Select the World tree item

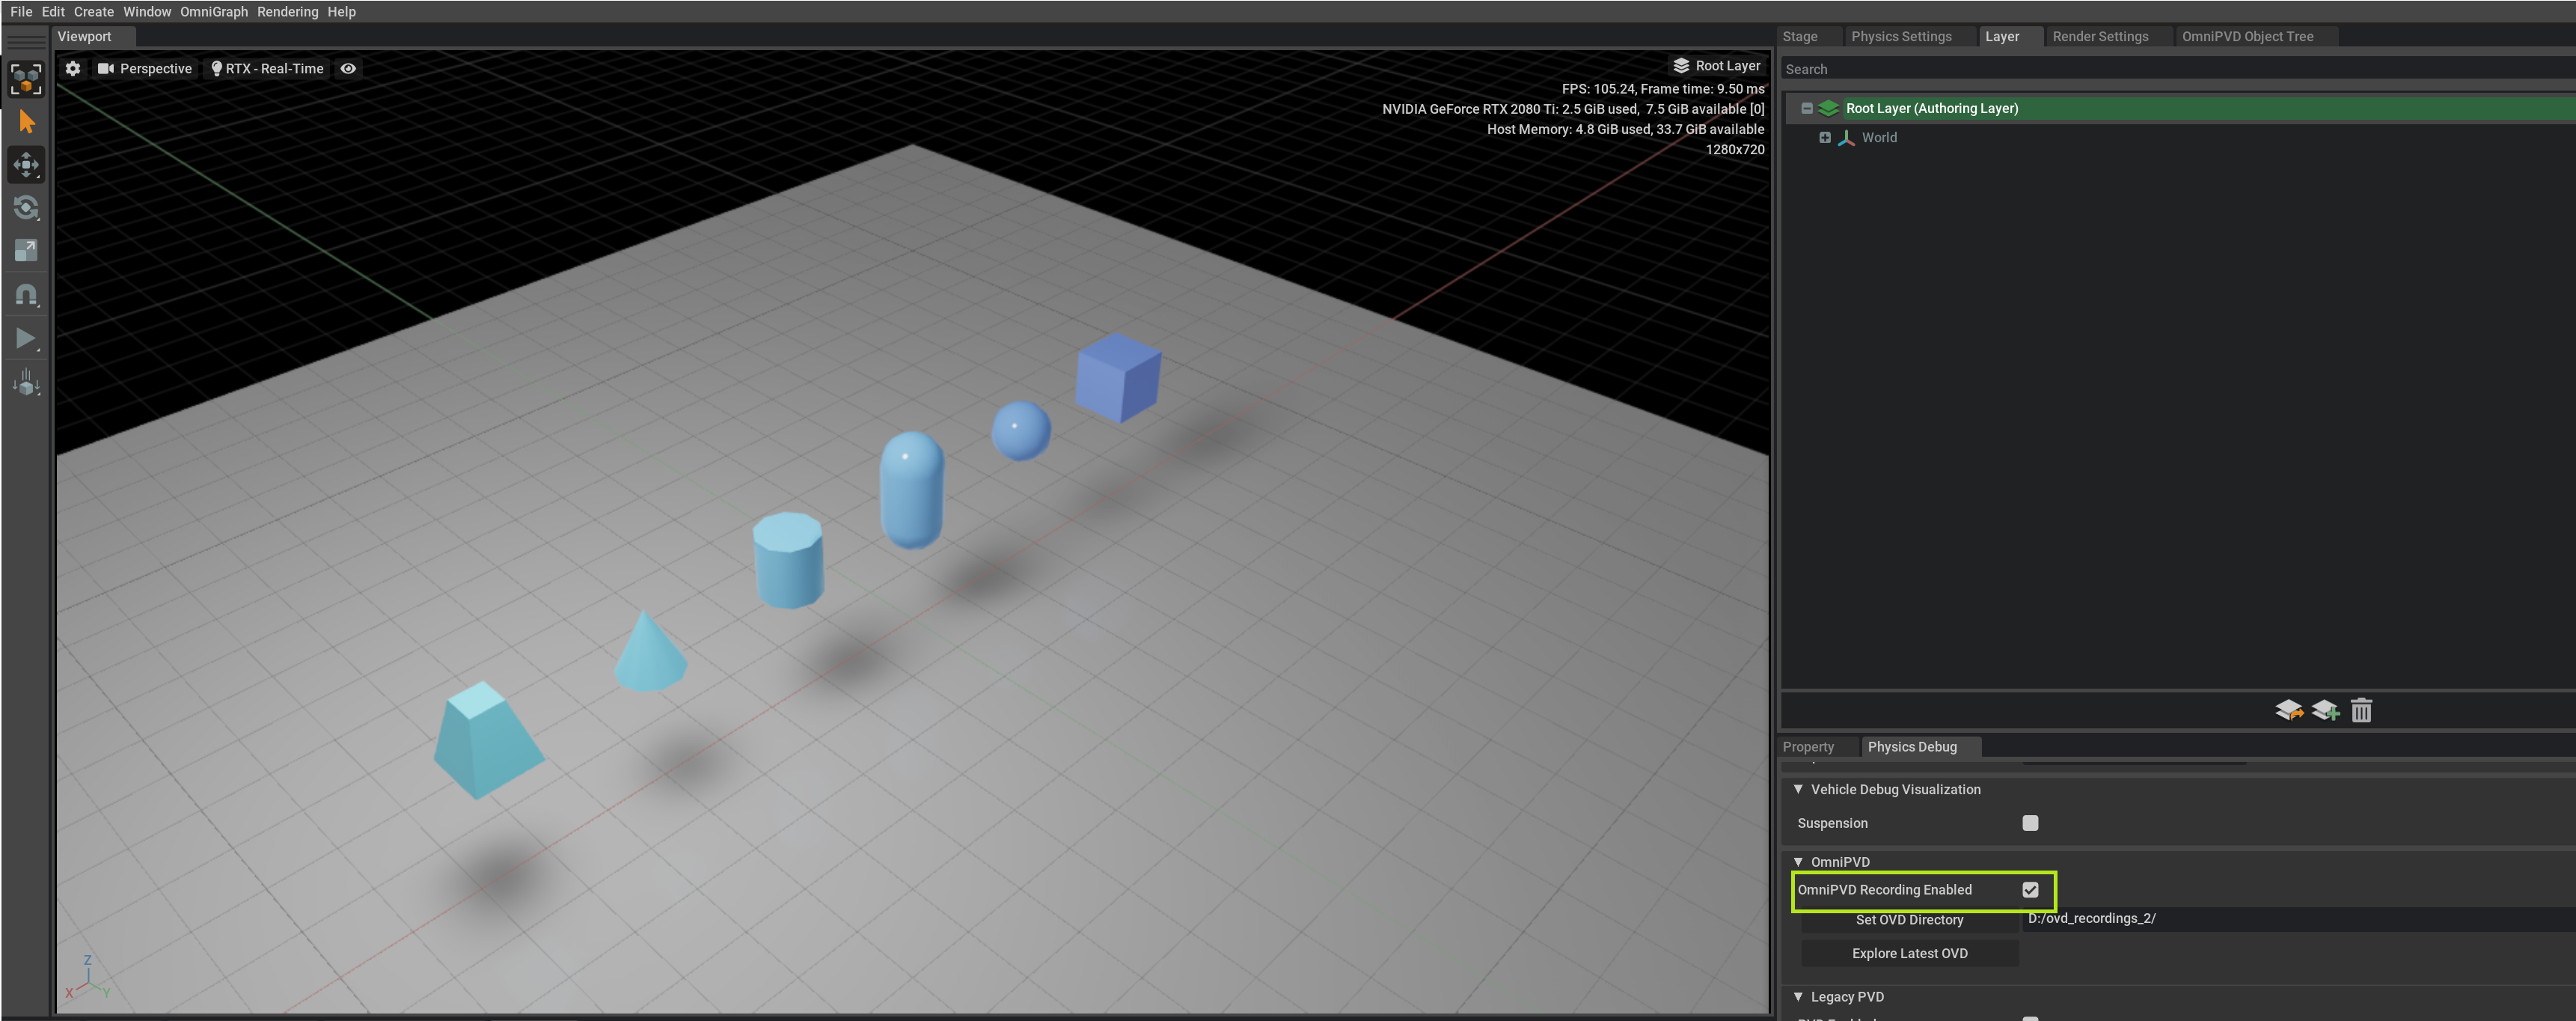tap(1879, 138)
